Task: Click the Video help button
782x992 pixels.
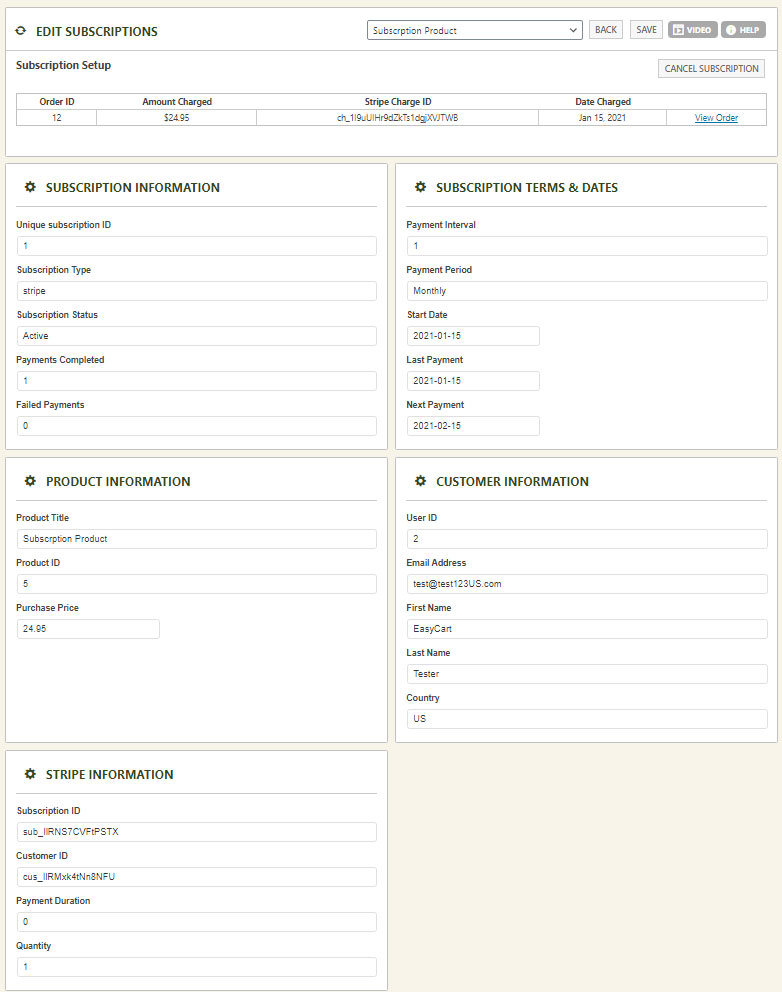Action: (x=692, y=30)
